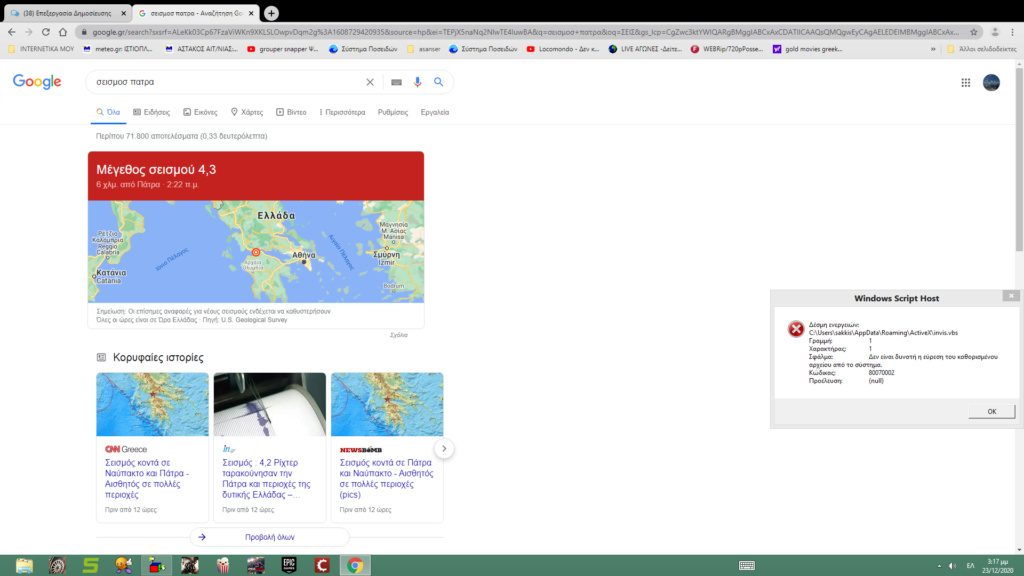
Task: Start voice search with the microphone icon
Action: coord(417,82)
